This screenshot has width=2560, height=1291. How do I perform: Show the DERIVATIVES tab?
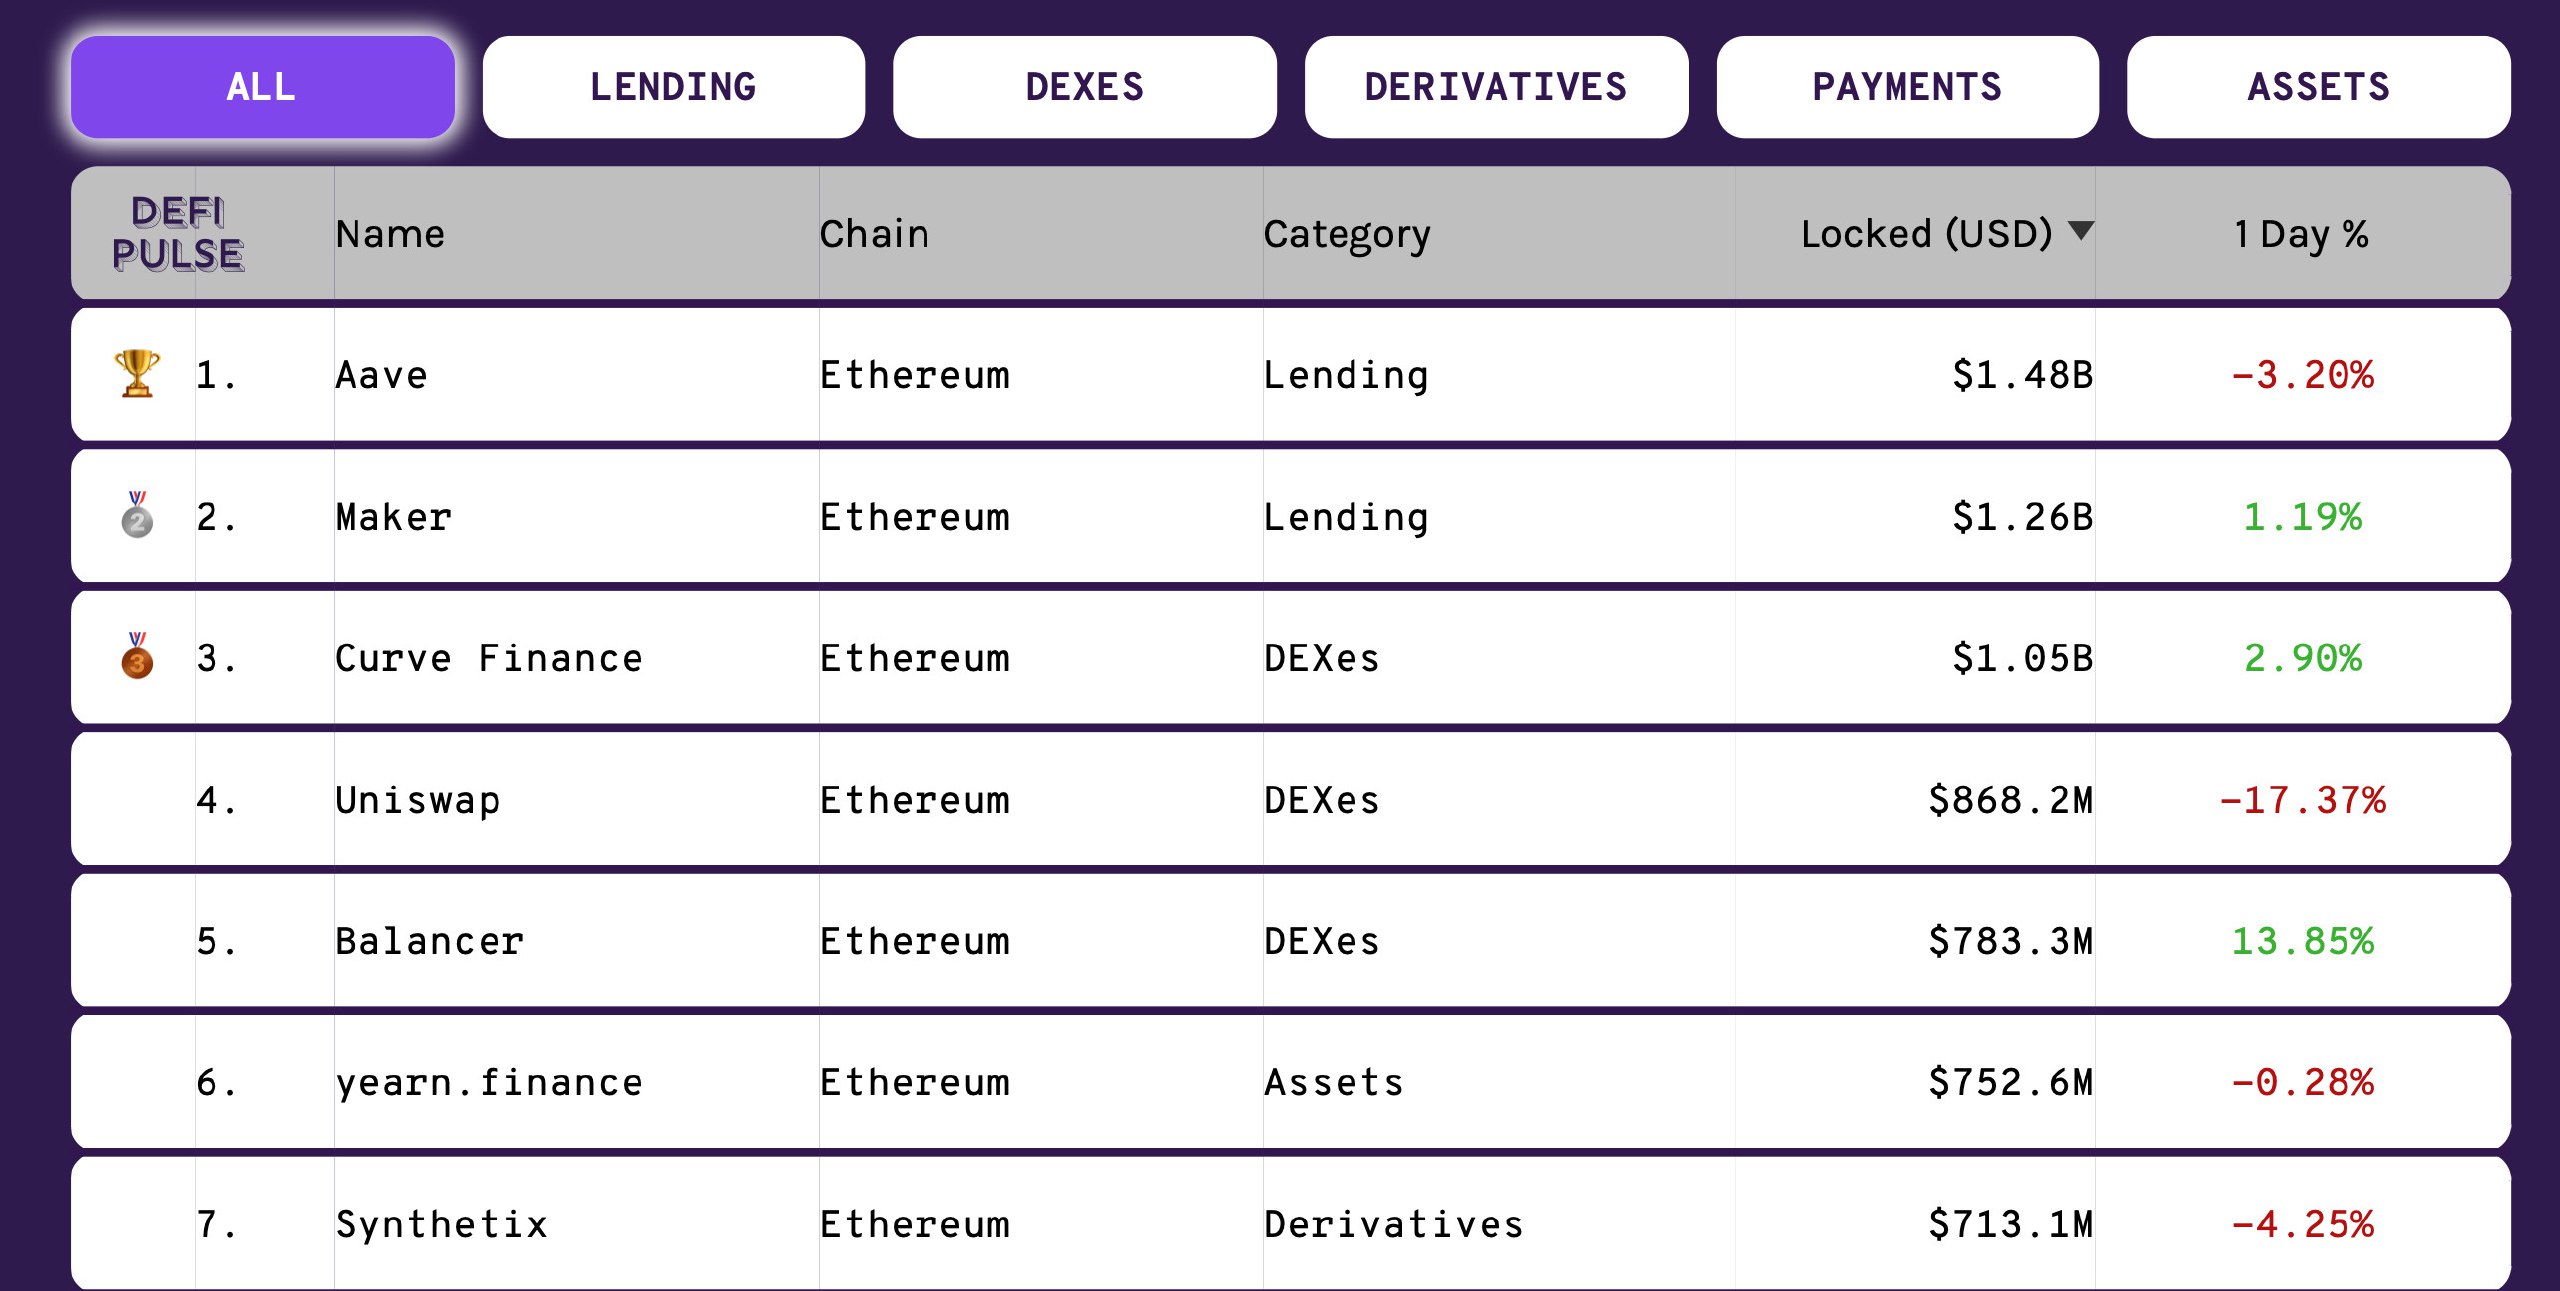pyautogui.click(x=1496, y=87)
